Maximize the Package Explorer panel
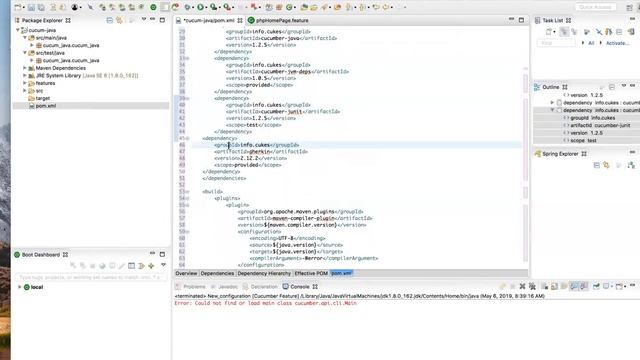 (162, 20)
